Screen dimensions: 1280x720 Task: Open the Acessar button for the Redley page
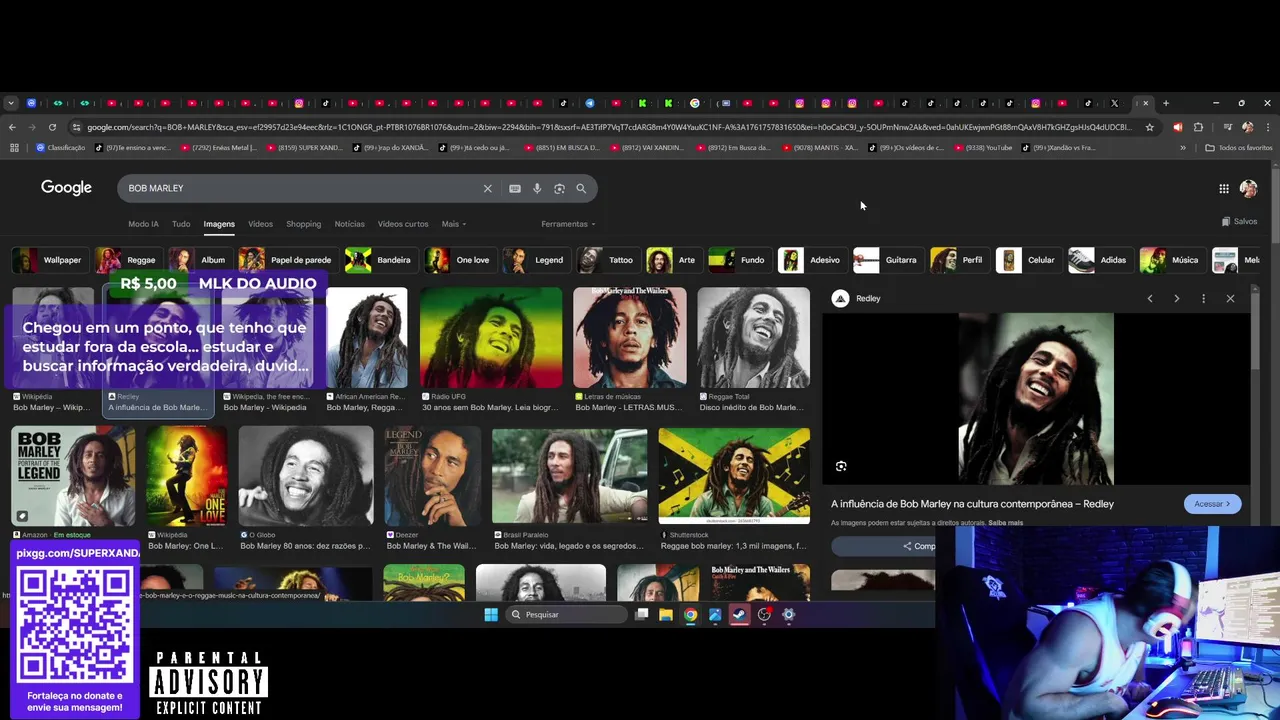[1212, 504]
